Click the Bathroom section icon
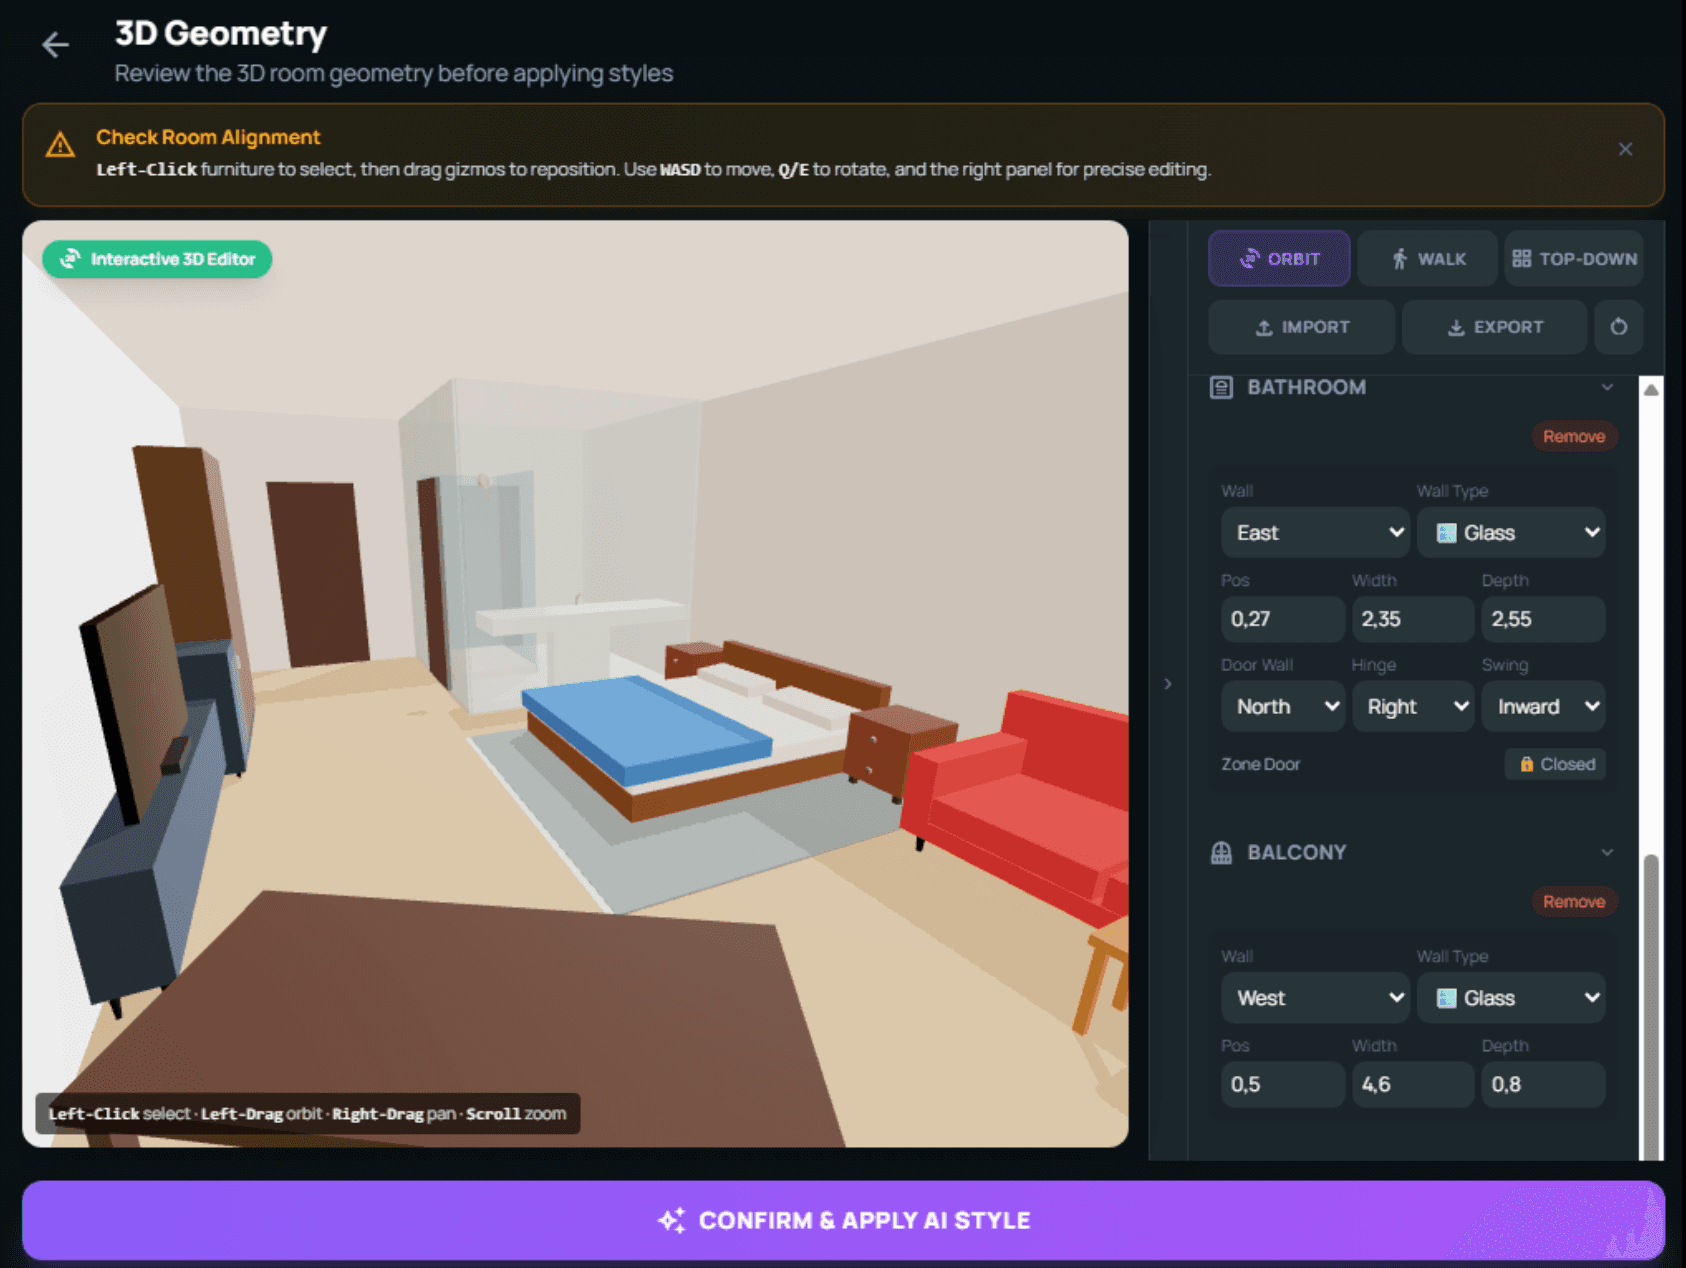Viewport: 1686px width, 1268px height. tap(1221, 387)
